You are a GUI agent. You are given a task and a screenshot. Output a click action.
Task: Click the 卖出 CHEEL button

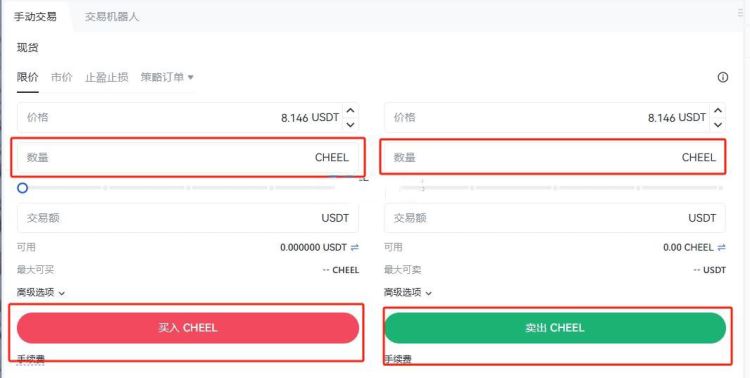[x=555, y=328]
